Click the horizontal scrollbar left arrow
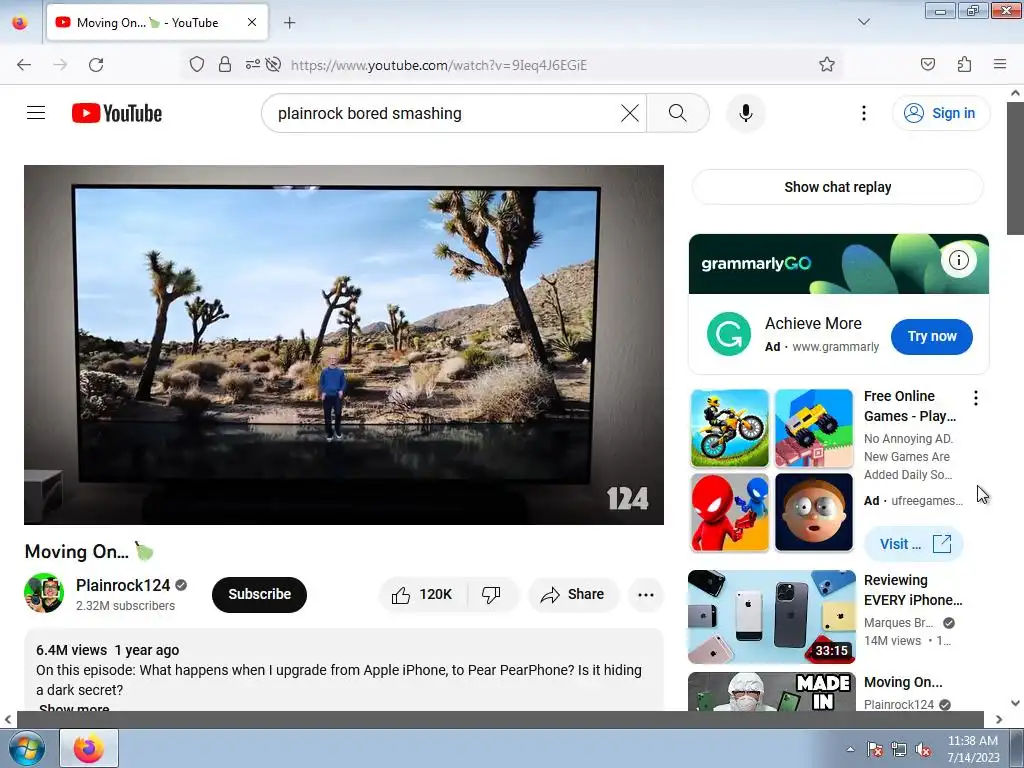 point(8,719)
